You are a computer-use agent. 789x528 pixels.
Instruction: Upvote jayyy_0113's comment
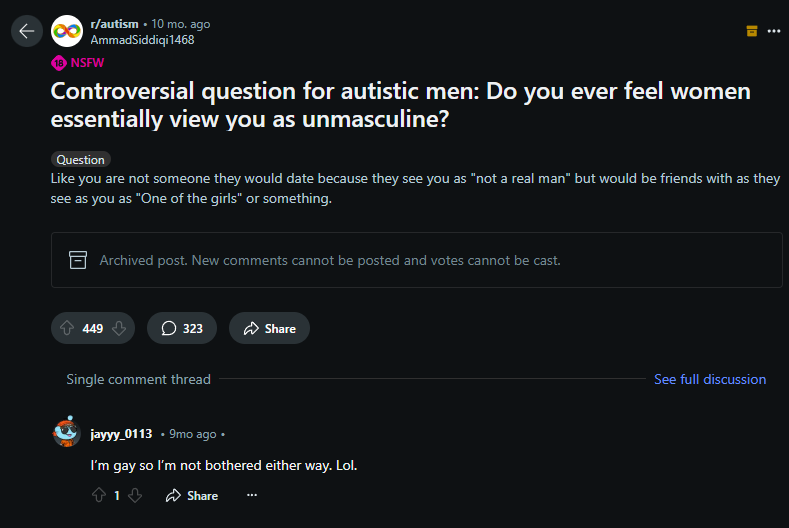99,495
